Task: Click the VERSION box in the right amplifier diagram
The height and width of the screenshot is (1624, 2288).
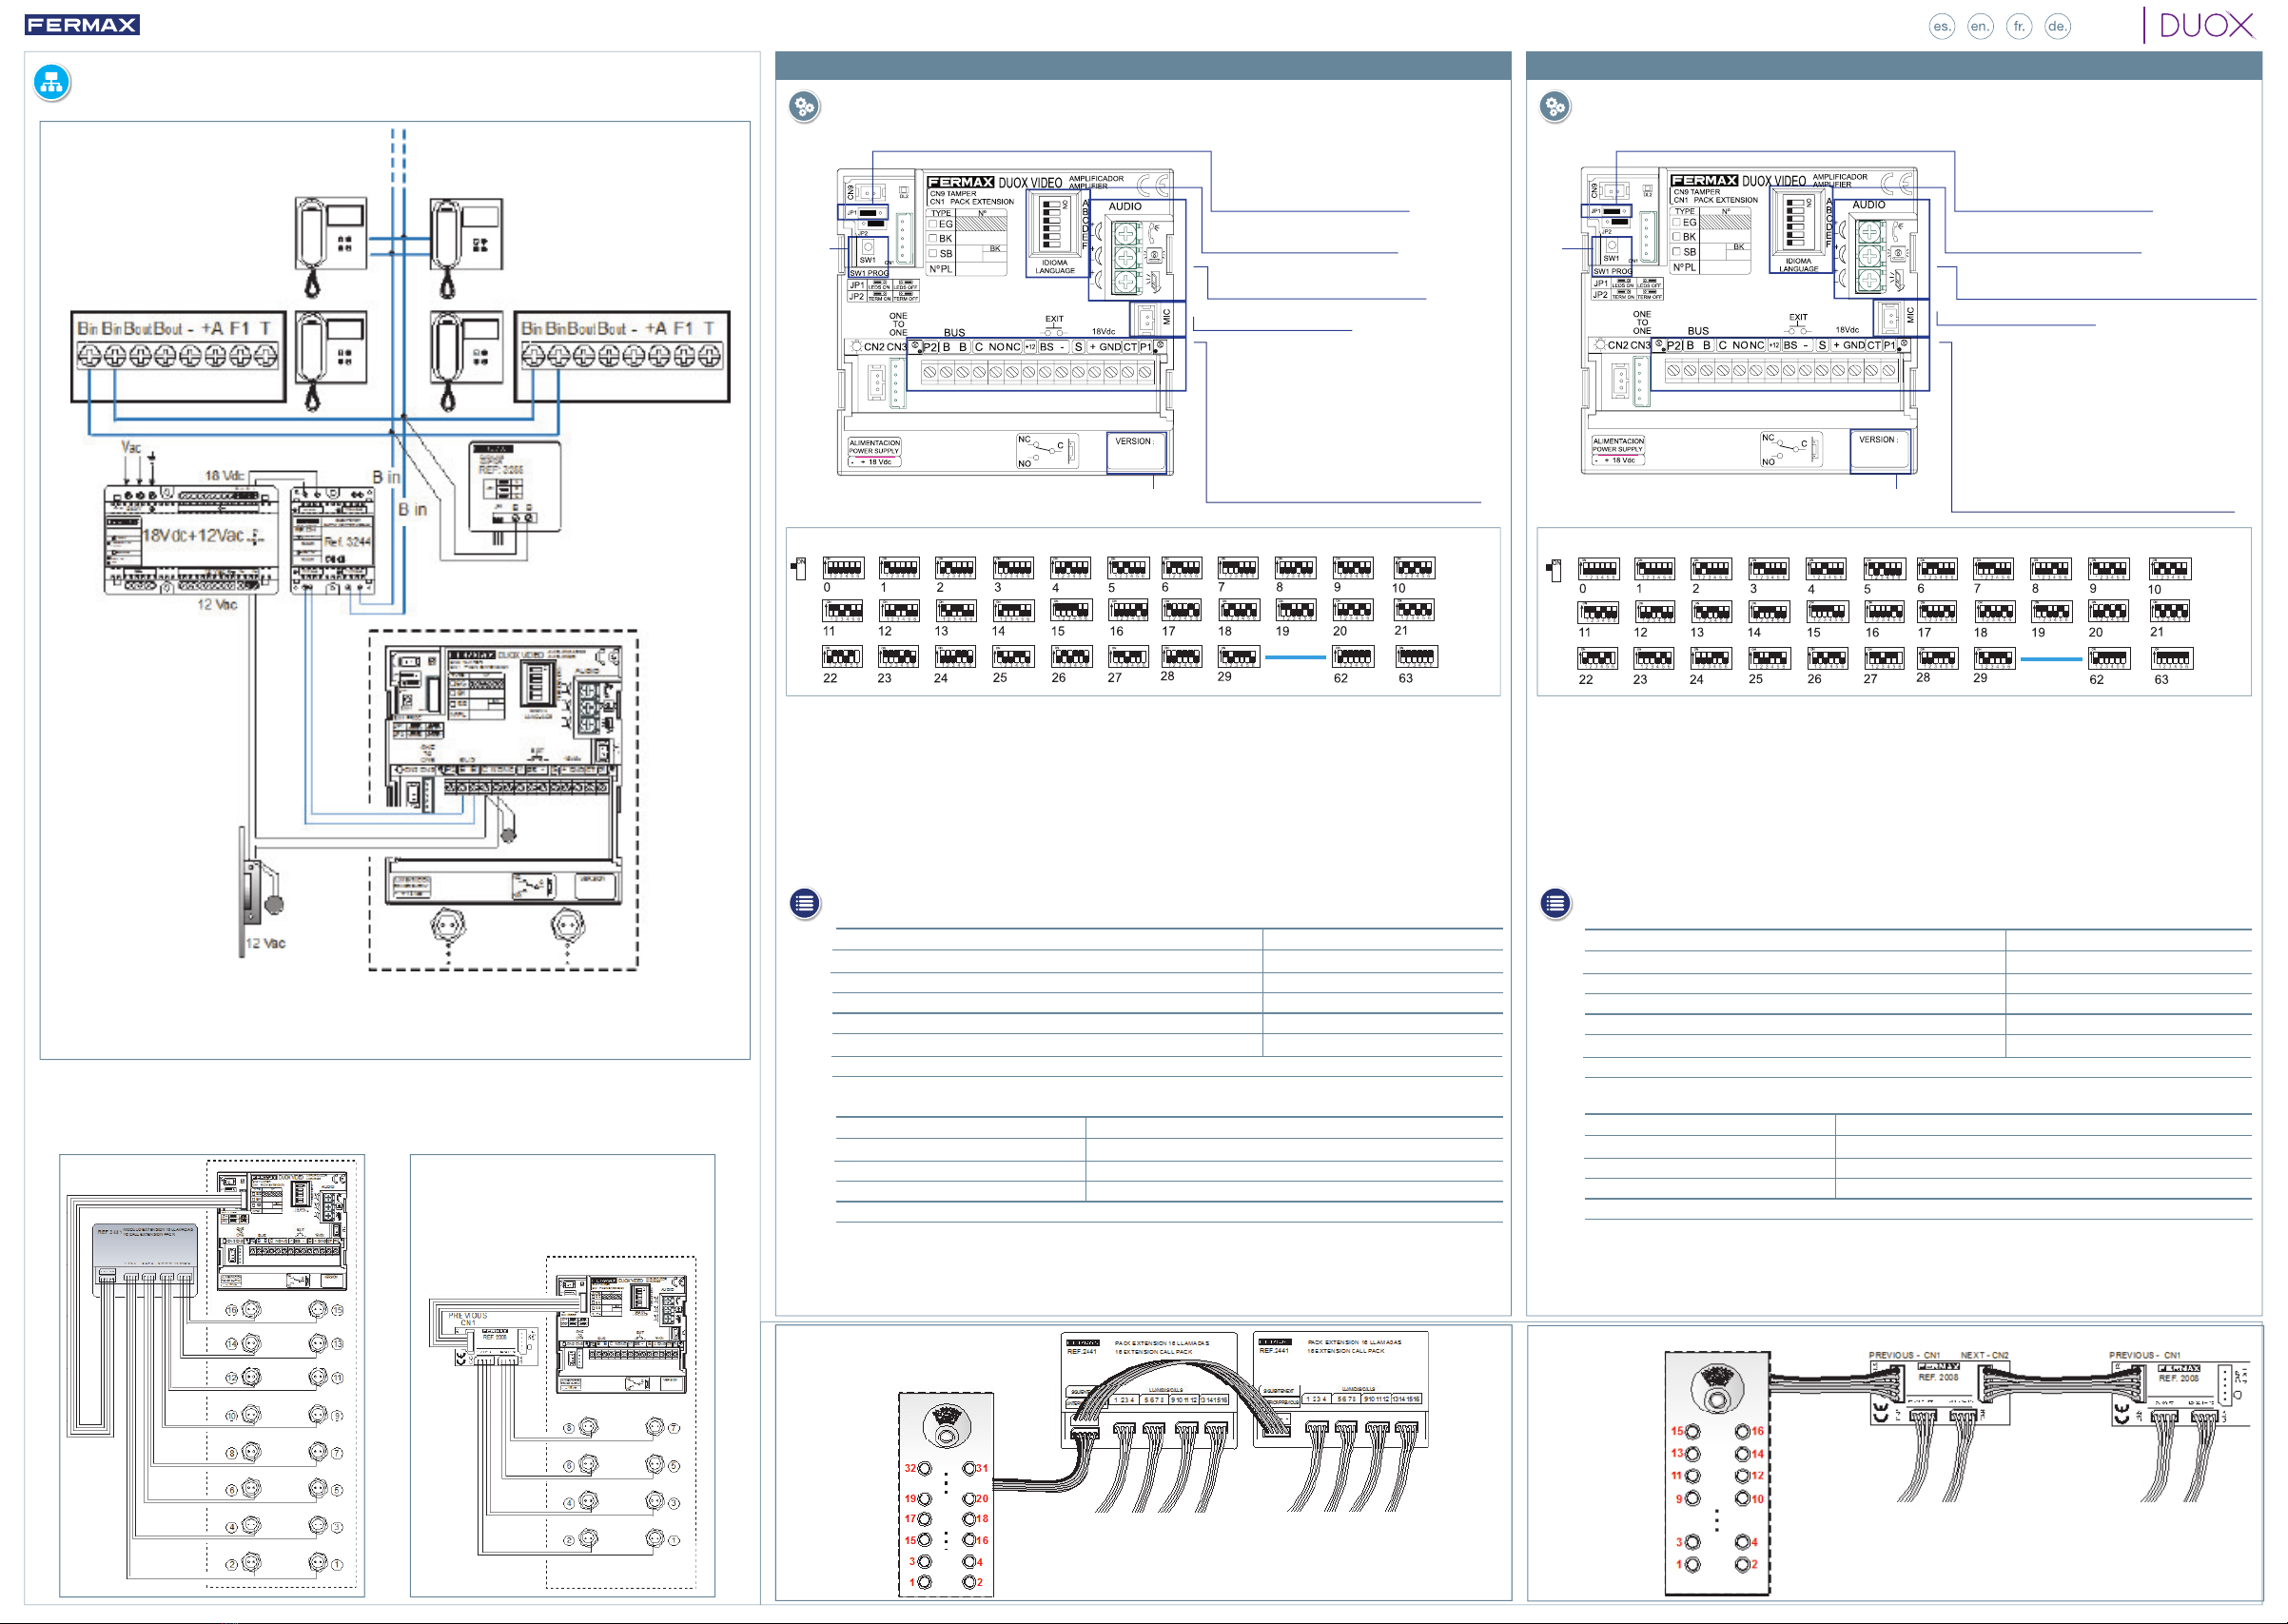Action: (x=1879, y=451)
